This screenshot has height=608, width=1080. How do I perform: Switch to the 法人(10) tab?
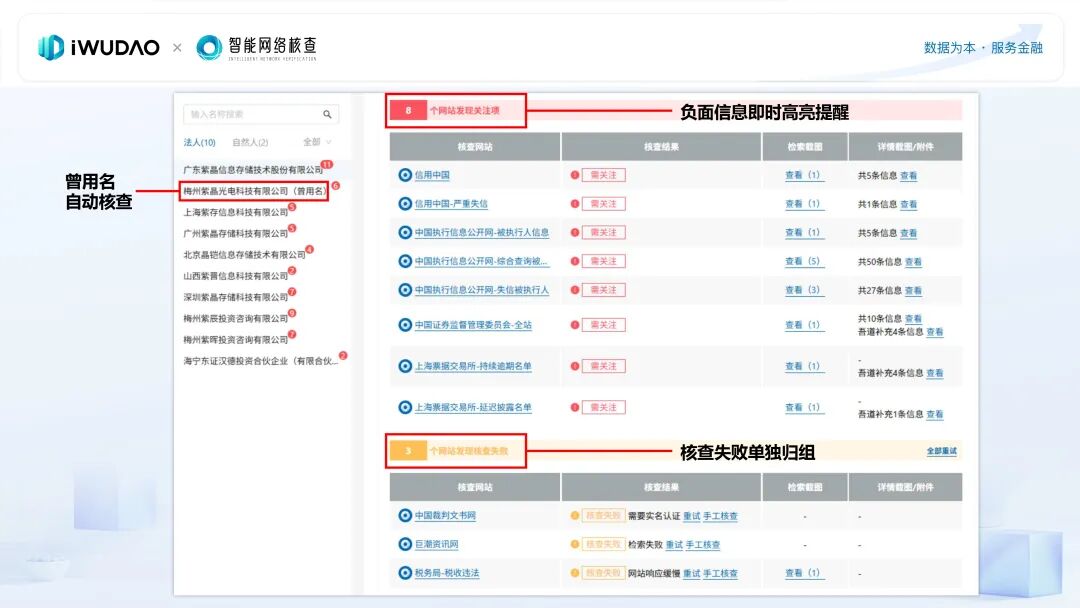[200, 143]
